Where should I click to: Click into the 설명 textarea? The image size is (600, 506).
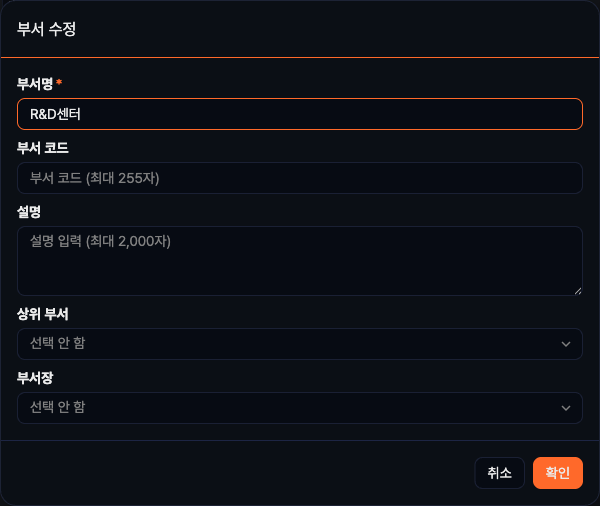click(x=300, y=260)
